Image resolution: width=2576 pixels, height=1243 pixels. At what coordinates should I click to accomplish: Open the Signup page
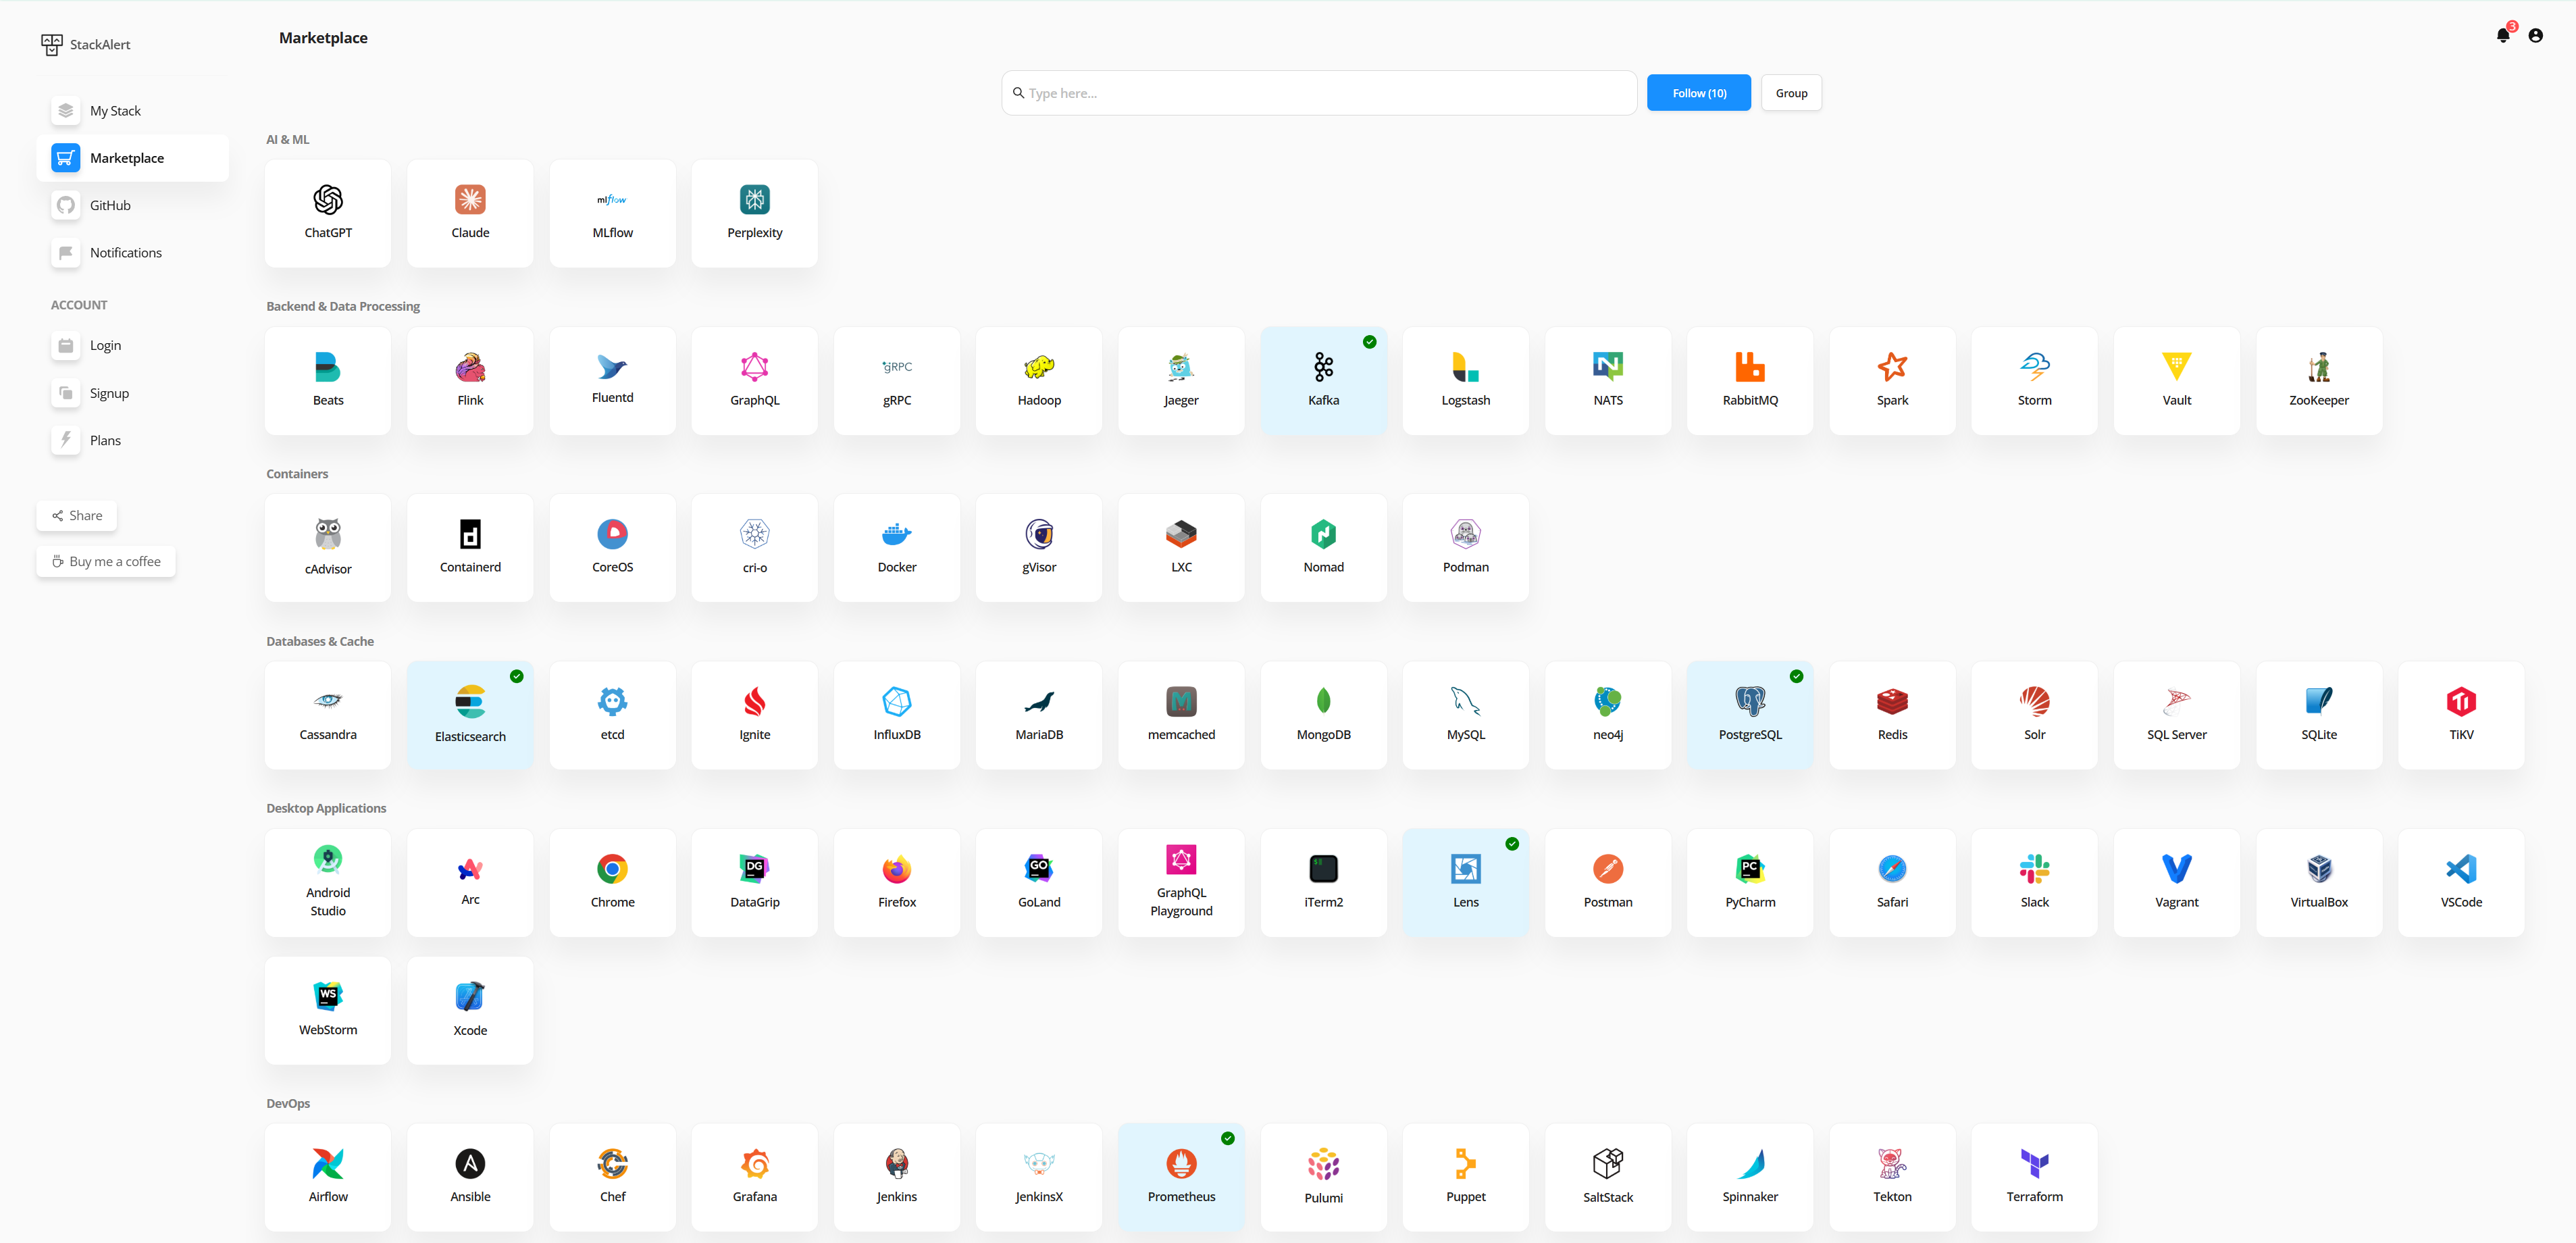[x=133, y=393]
